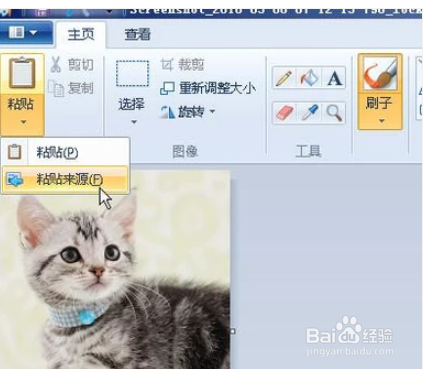
Task: Open the Select (选择) dropdown arrow
Action: point(134,122)
